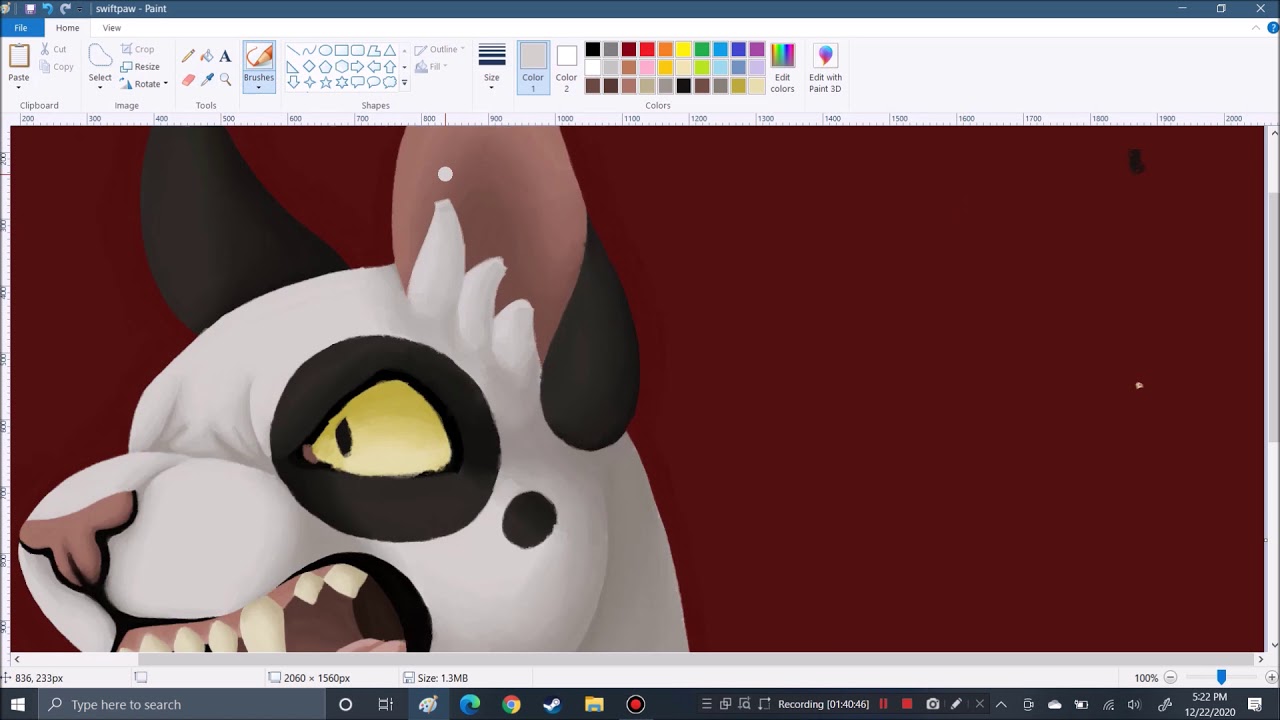
Task: Click the Select rectangle icon
Action: pos(100,56)
